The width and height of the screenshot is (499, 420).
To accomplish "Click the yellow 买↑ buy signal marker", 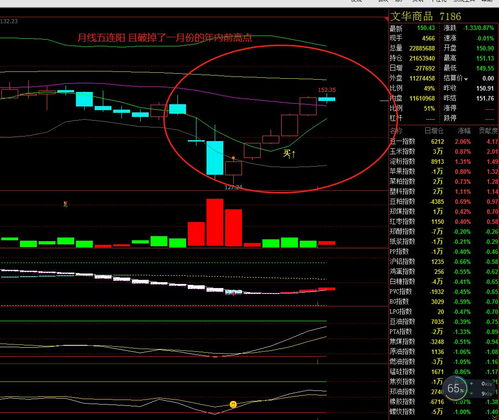I will point(289,154).
